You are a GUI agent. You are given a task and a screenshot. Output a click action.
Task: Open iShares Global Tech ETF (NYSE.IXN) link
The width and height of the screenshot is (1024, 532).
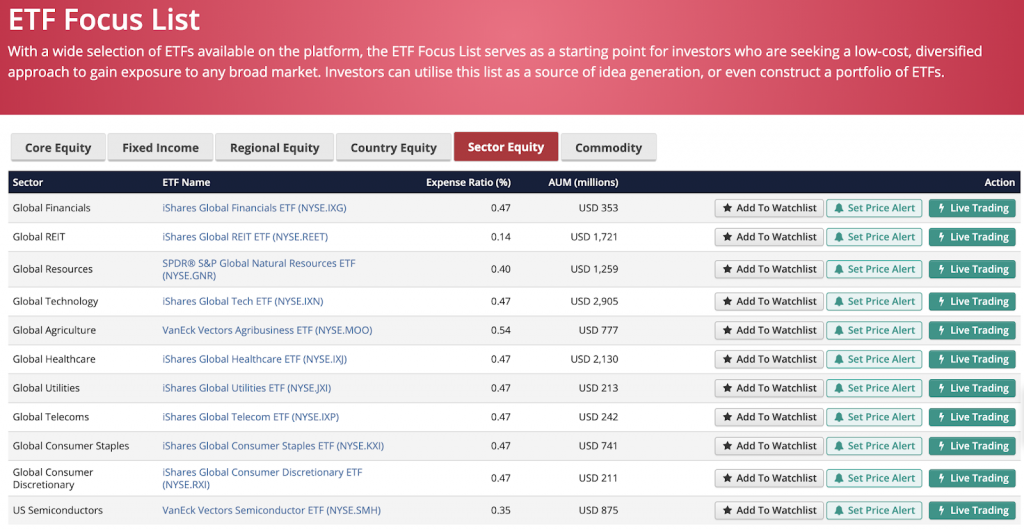click(243, 301)
